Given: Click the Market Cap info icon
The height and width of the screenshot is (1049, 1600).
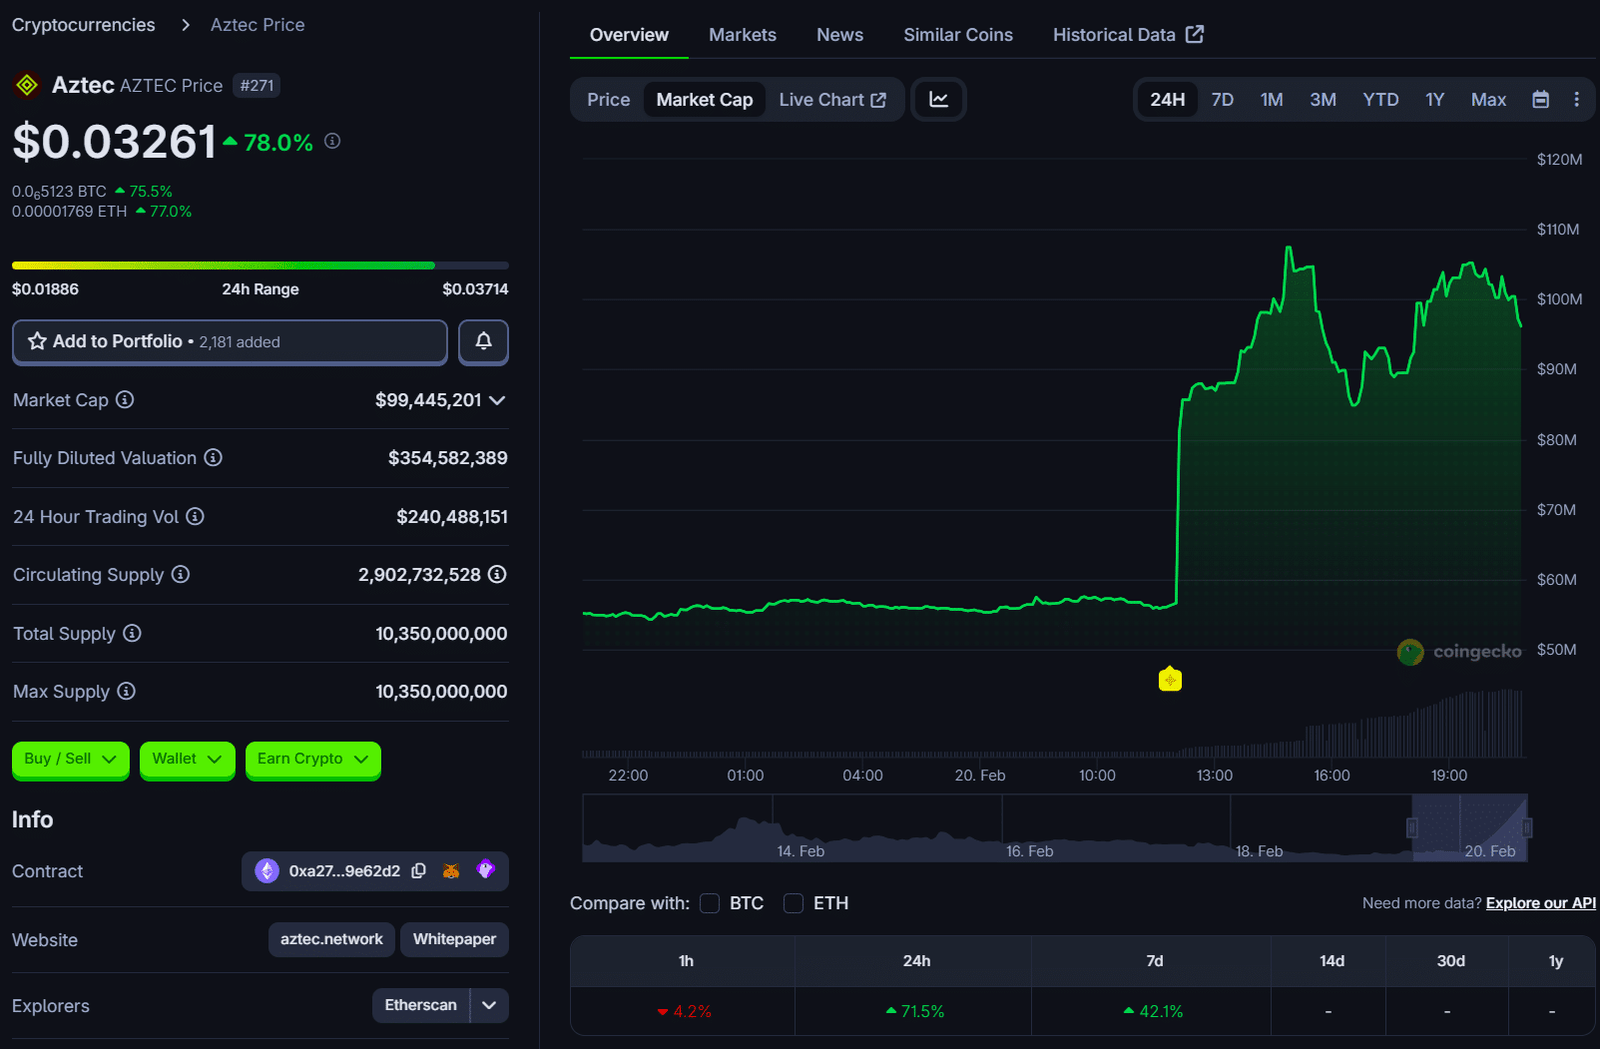Looking at the screenshot, I should (x=125, y=400).
